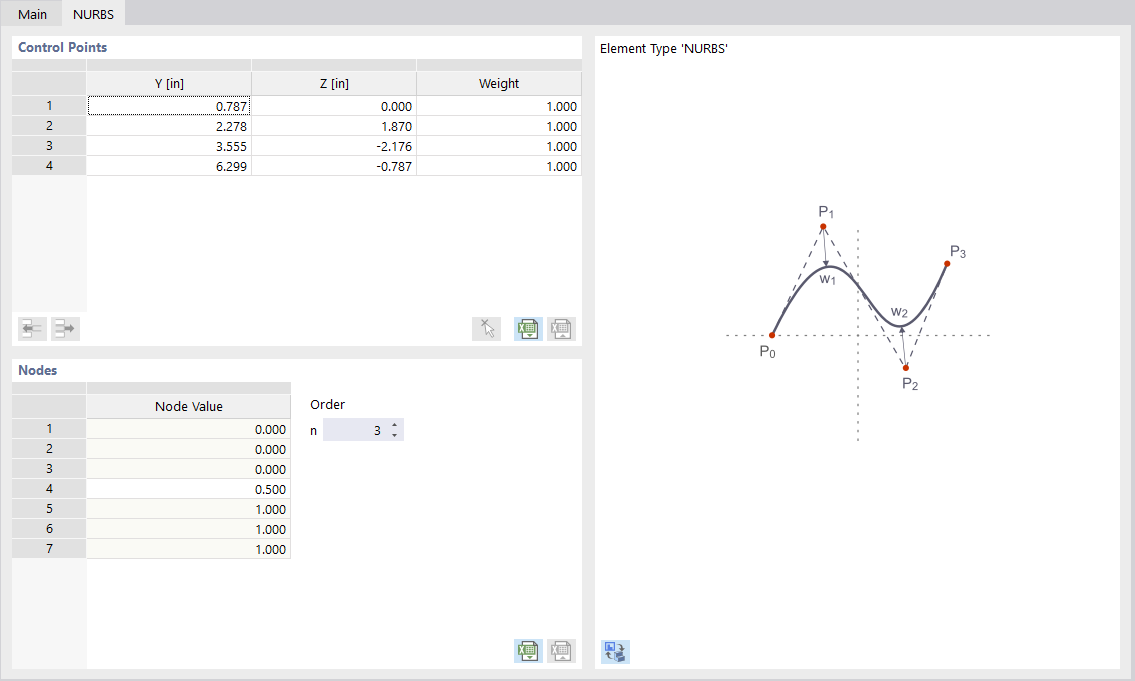Viewport: 1135px width, 681px height.
Task: Edit the Y value of control point 1
Action: pyautogui.click(x=168, y=105)
